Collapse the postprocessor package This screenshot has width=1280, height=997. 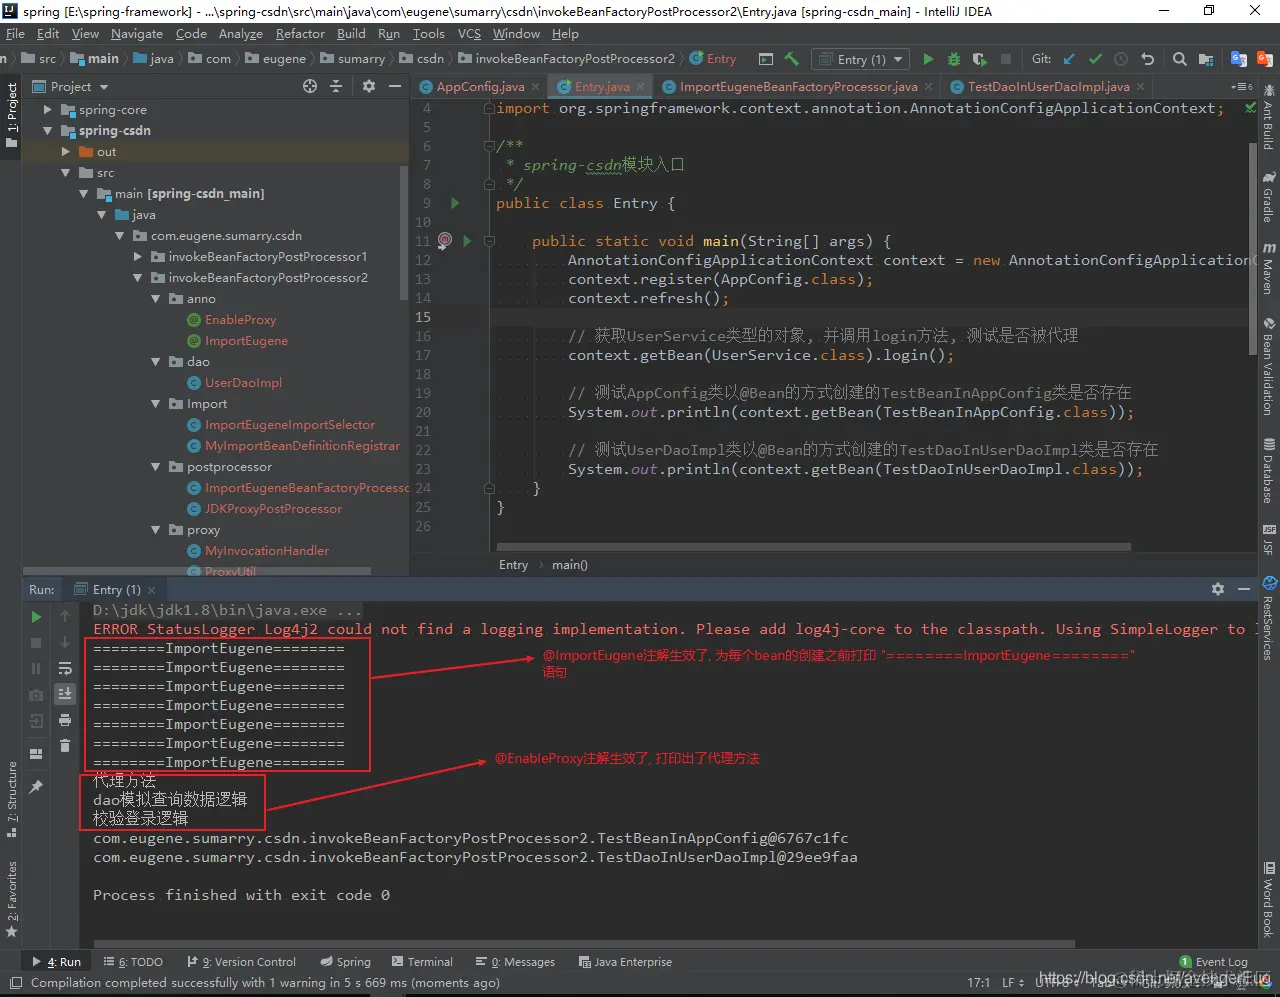click(x=156, y=467)
